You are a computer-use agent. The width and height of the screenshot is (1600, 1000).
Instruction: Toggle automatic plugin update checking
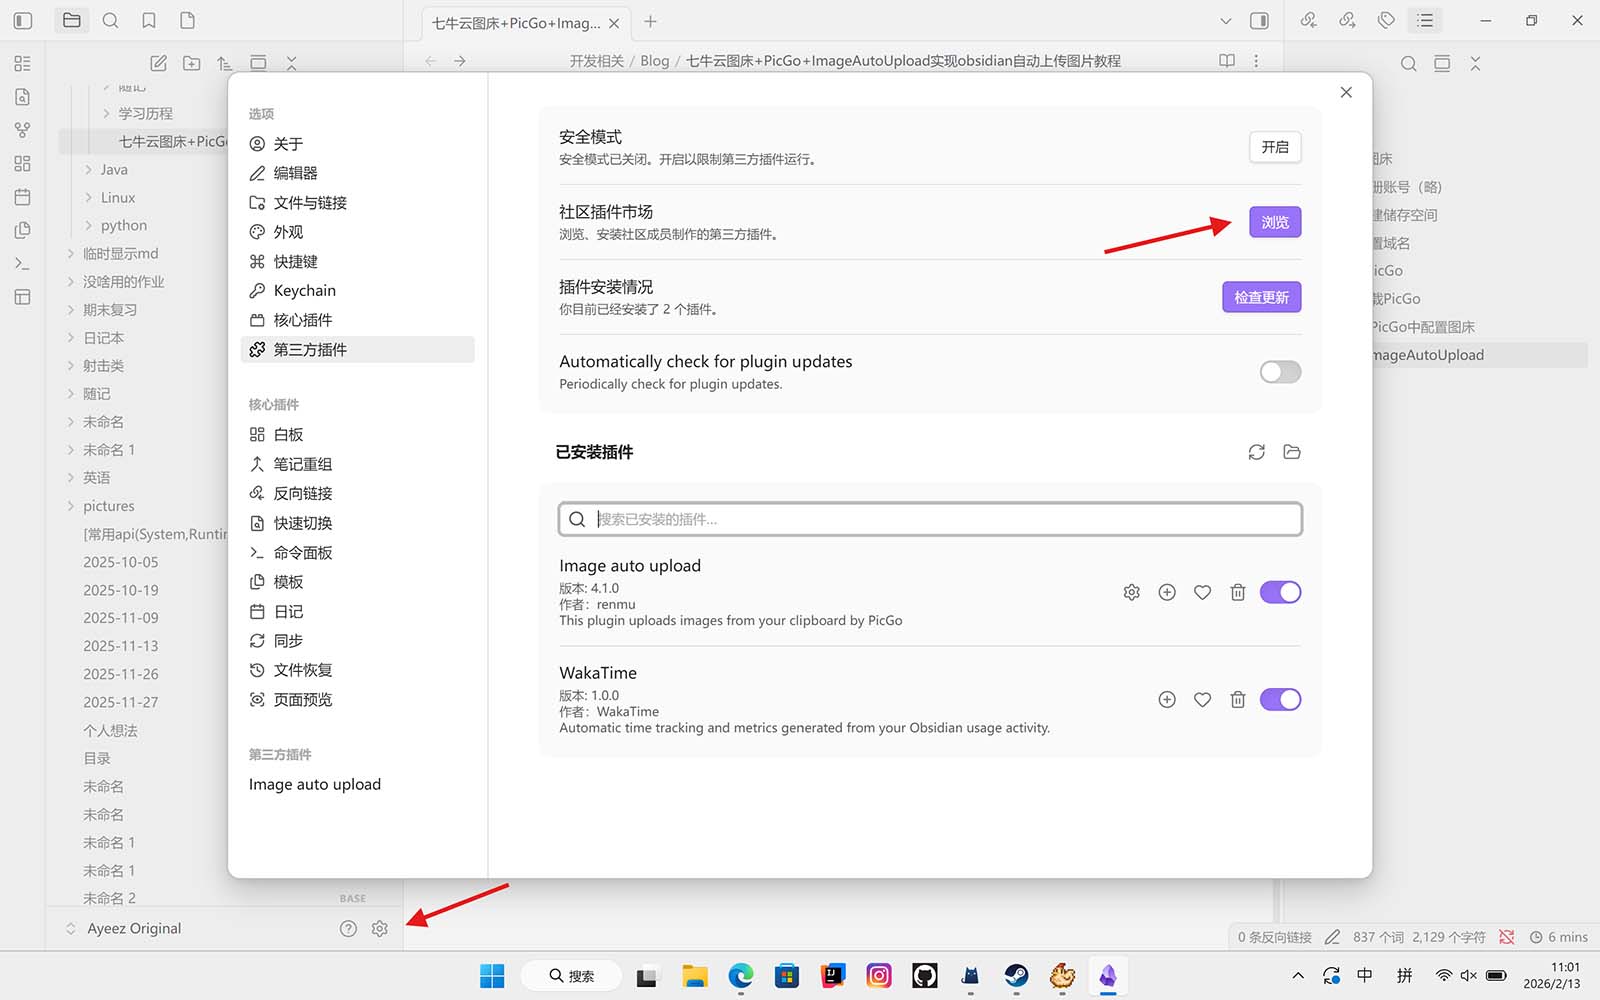click(x=1280, y=372)
